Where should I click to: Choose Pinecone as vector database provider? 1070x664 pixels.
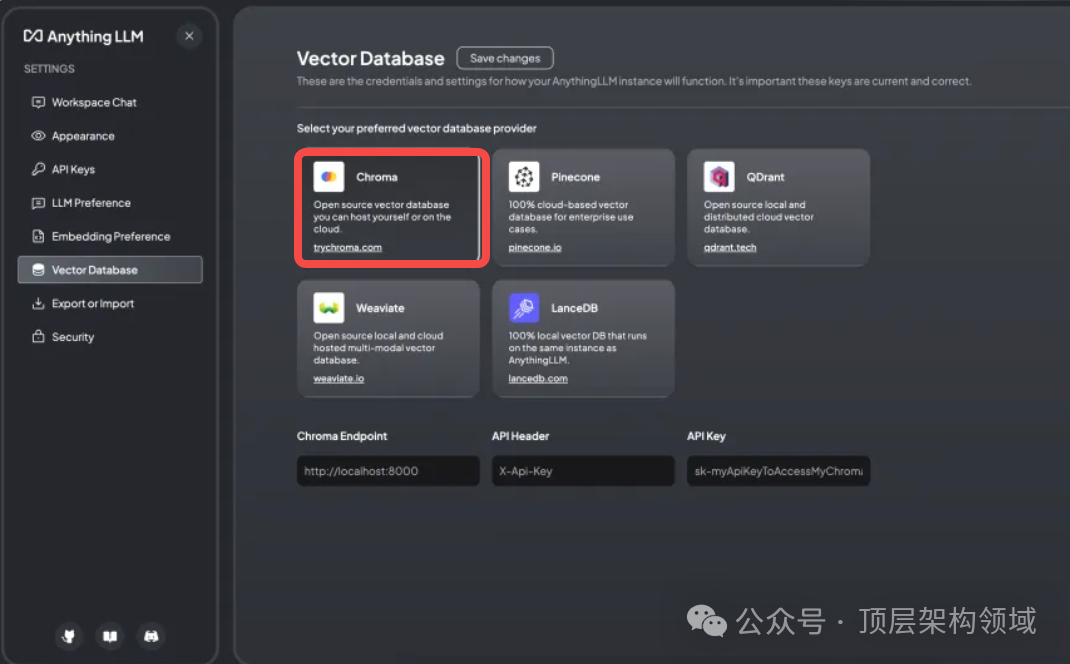tap(583, 207)
